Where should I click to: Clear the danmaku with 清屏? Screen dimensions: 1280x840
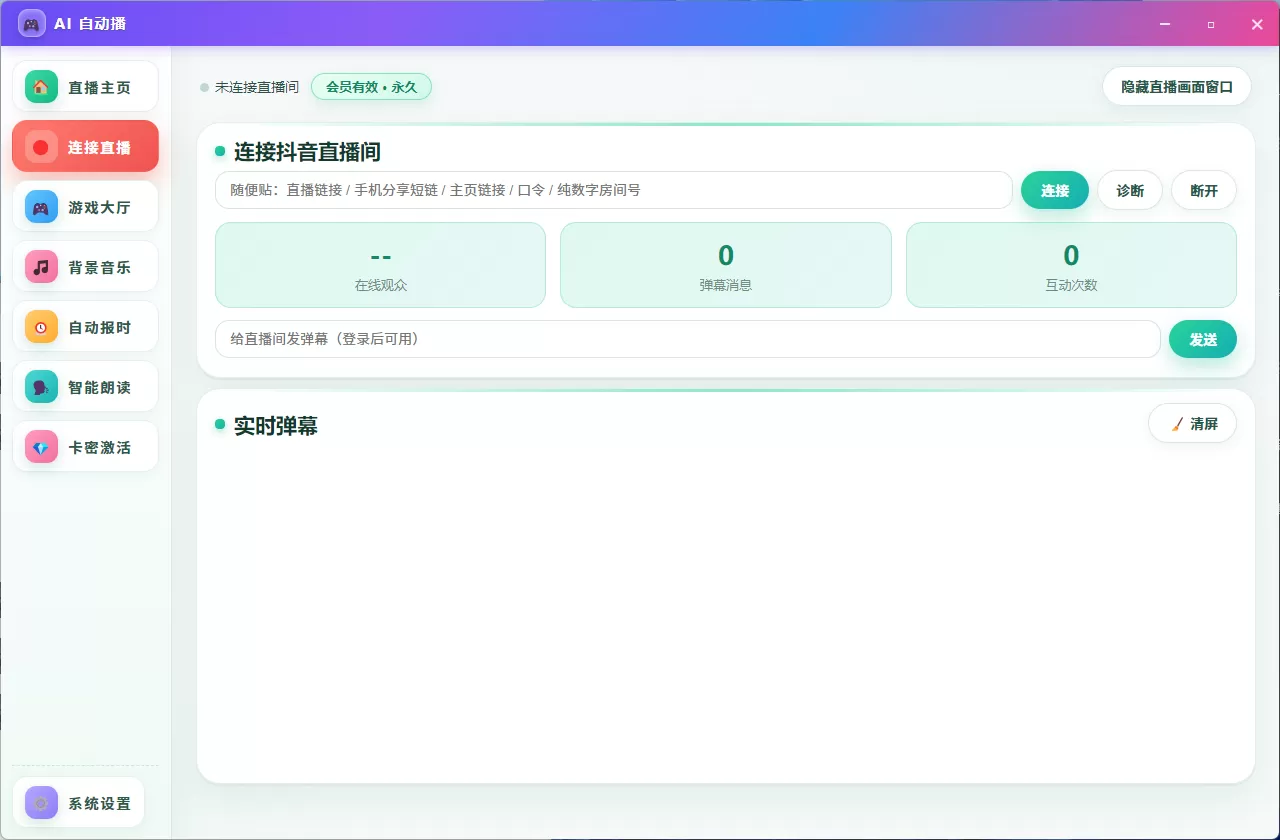(1192, 424)
